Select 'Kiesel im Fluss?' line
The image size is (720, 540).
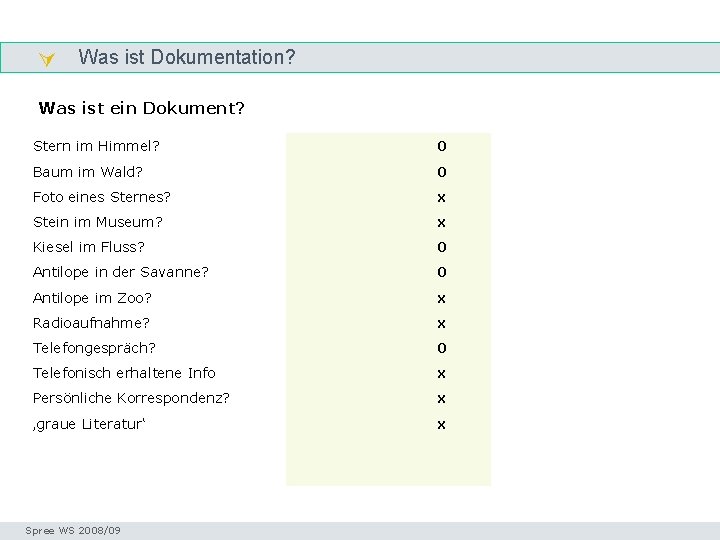(89, 247)
